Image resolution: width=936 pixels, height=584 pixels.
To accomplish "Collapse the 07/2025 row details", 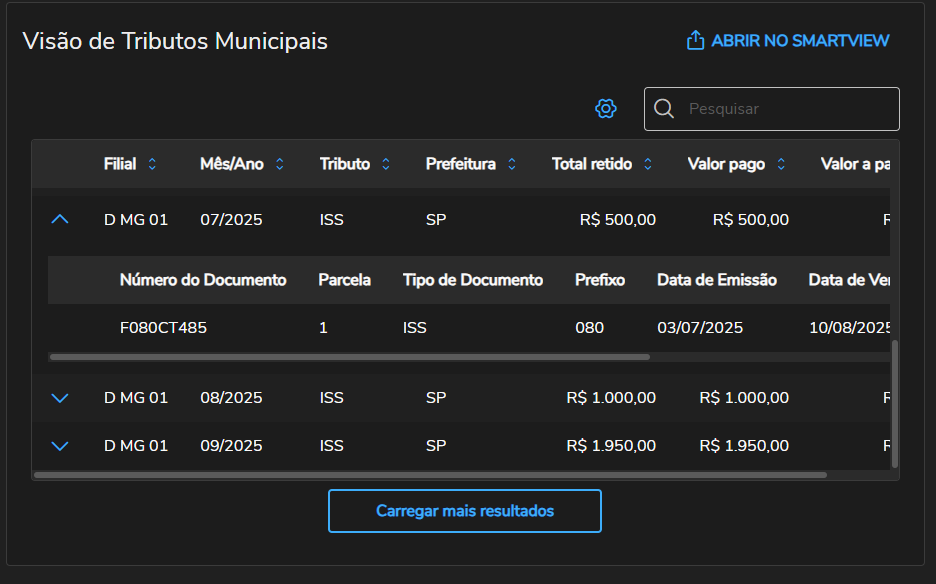I will pos(60,219).
